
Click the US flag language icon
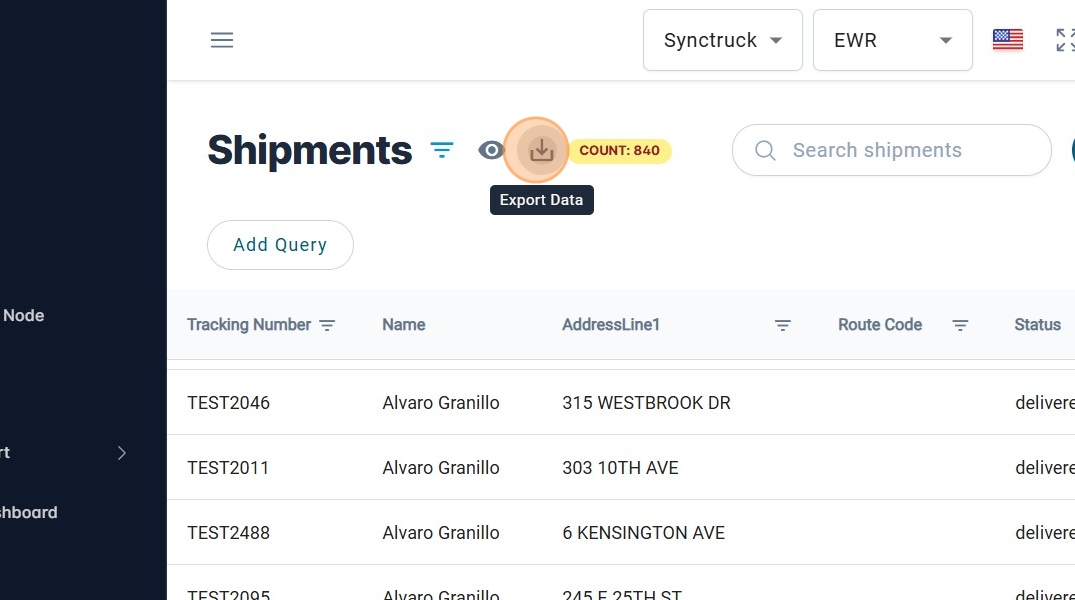[x=1007, y=40]
